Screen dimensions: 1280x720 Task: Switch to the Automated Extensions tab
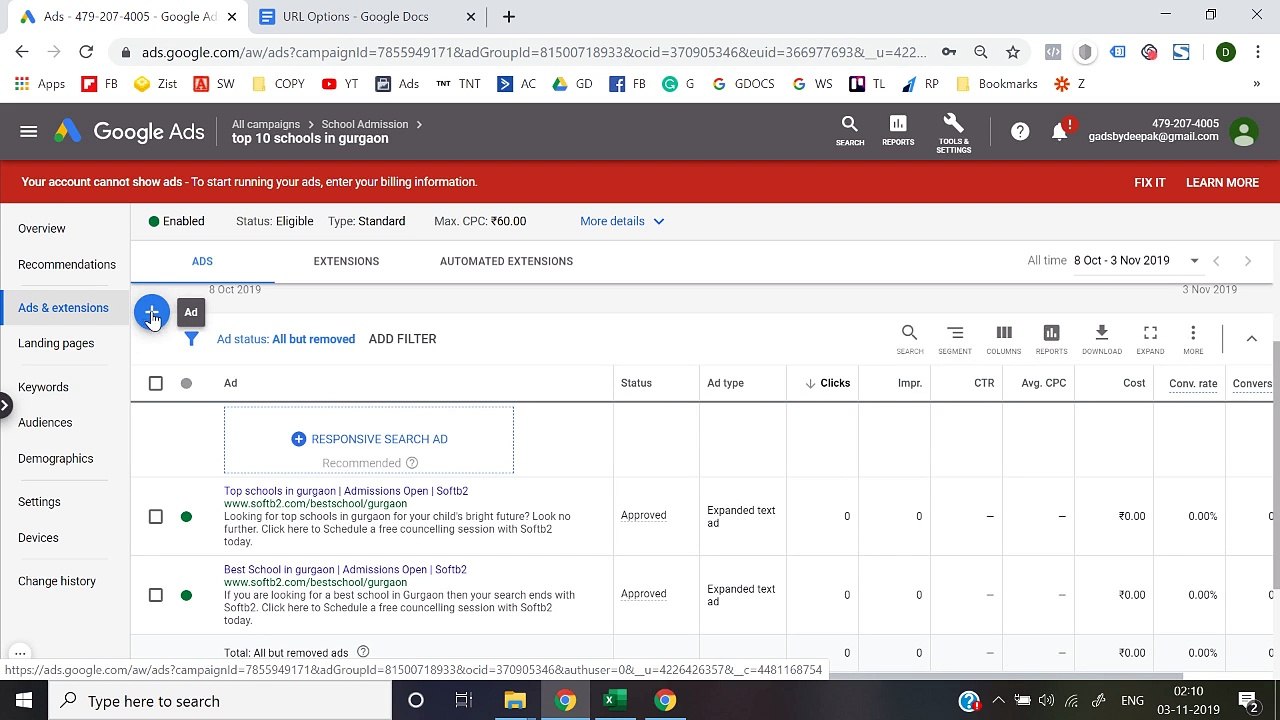click(x=506, y=261)
